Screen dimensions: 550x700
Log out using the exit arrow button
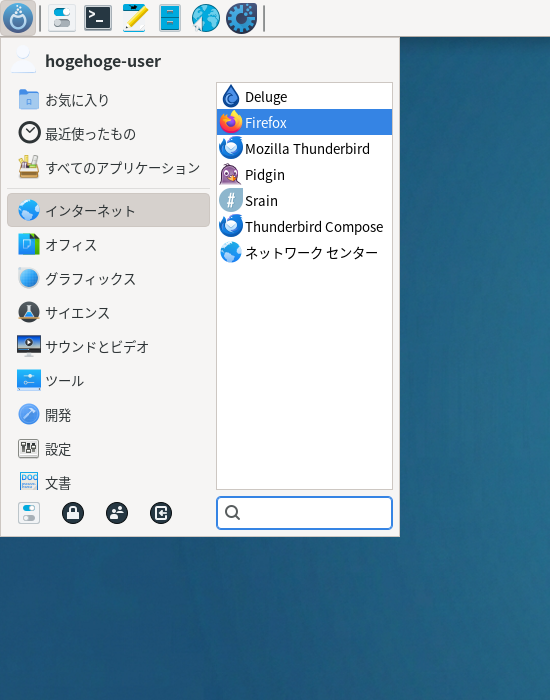coord(161,513)
